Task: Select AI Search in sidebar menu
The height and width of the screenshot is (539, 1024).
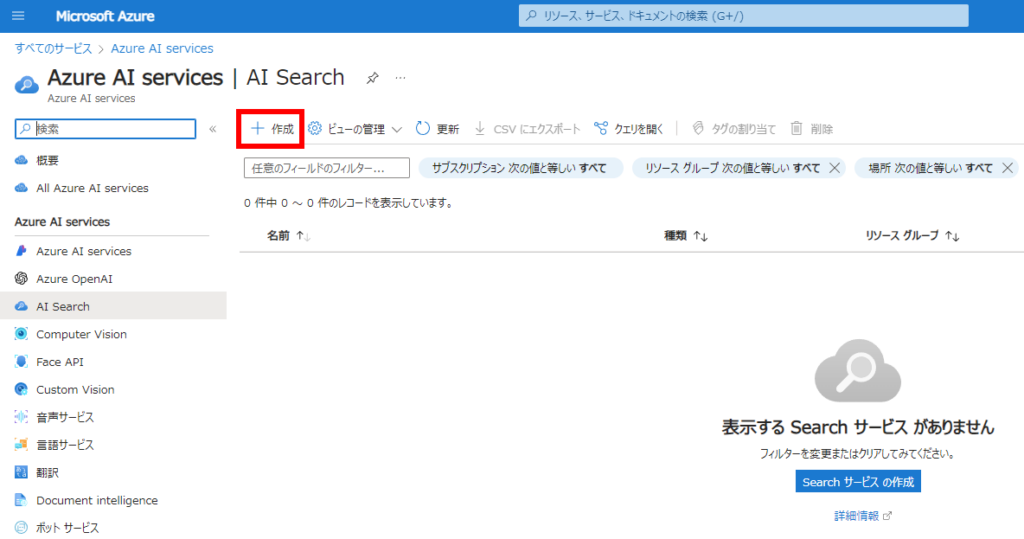Action: 113,306
